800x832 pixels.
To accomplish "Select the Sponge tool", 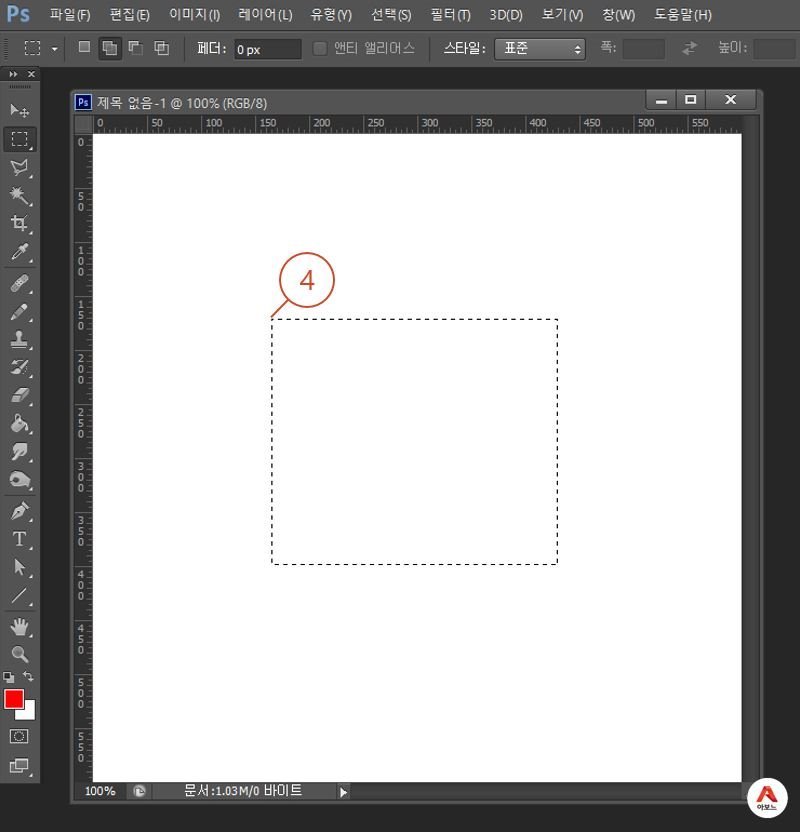I will [20, 480].
